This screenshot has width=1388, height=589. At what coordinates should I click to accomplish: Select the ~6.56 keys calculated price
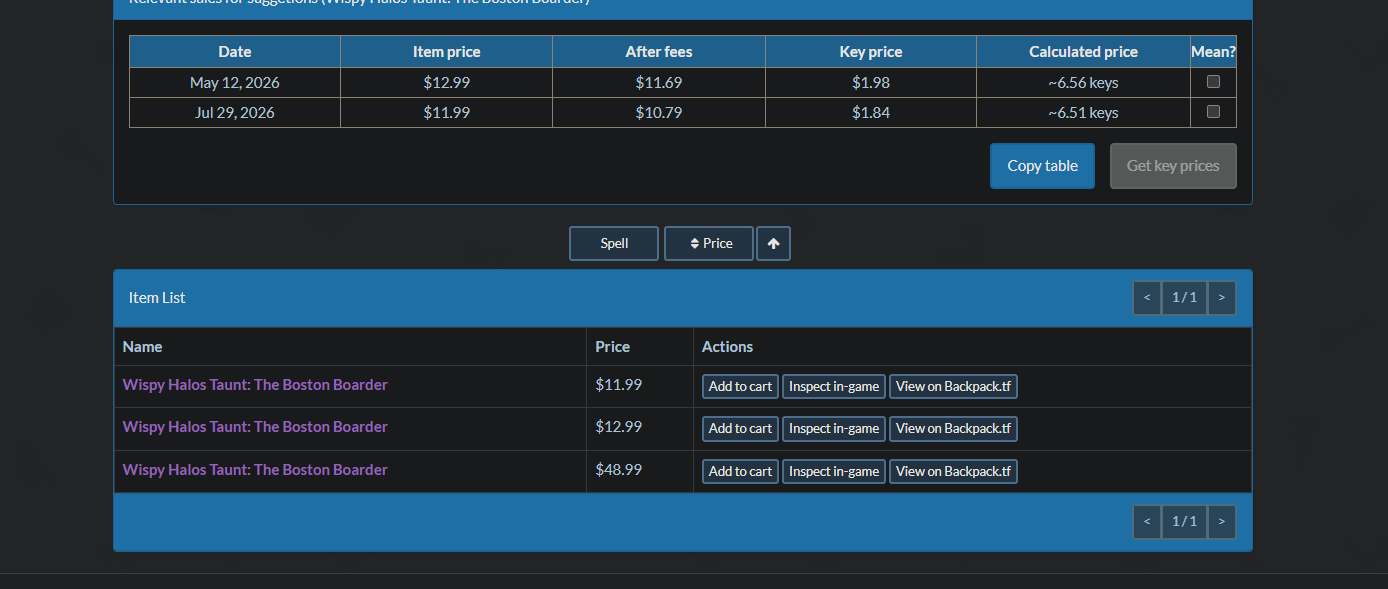1083,82
